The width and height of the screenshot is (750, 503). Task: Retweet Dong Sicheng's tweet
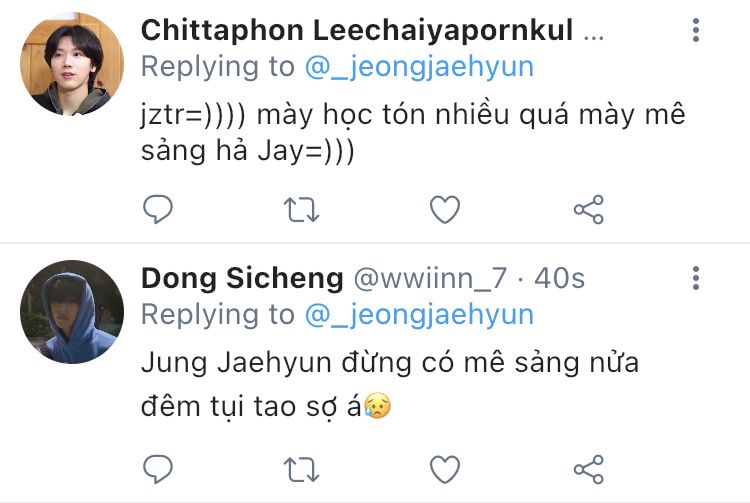(x=302, y=468)
